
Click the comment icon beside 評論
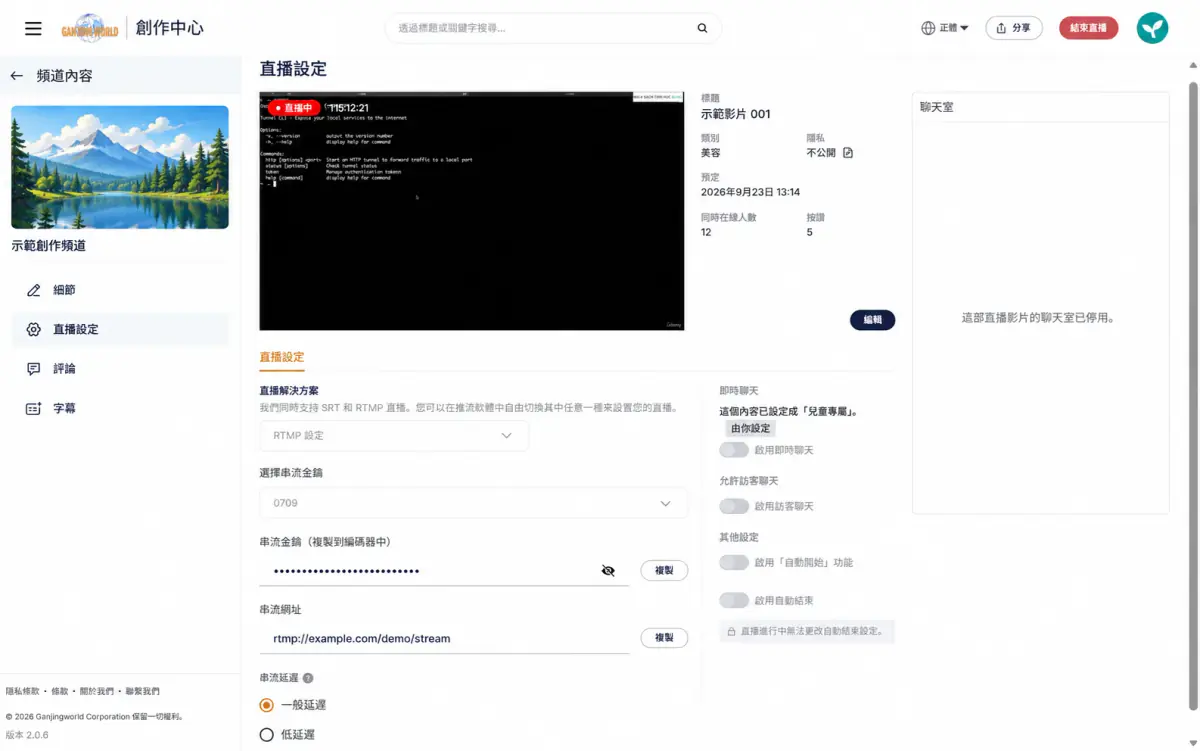(x=34, y=369)
